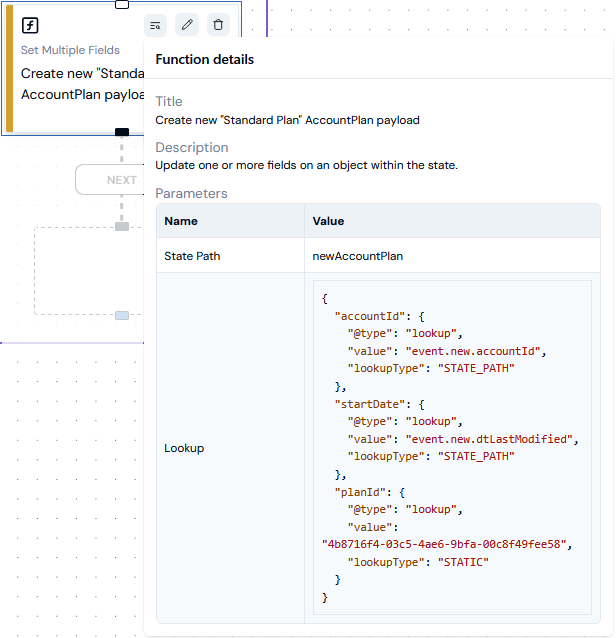
Task: Select the "Value" column header
Action: (x=328, y=221)
